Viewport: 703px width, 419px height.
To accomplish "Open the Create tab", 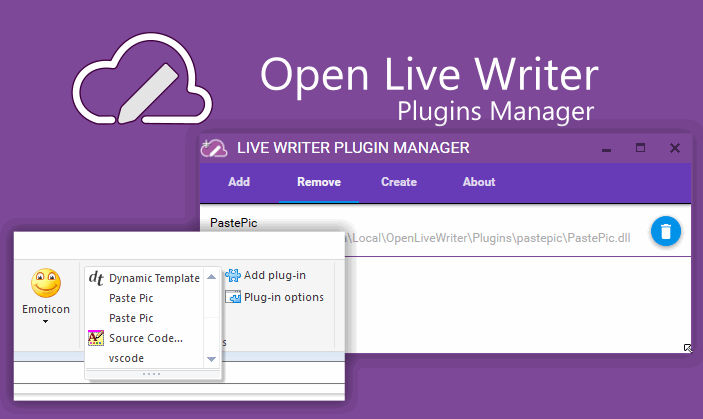I will 399,182.
